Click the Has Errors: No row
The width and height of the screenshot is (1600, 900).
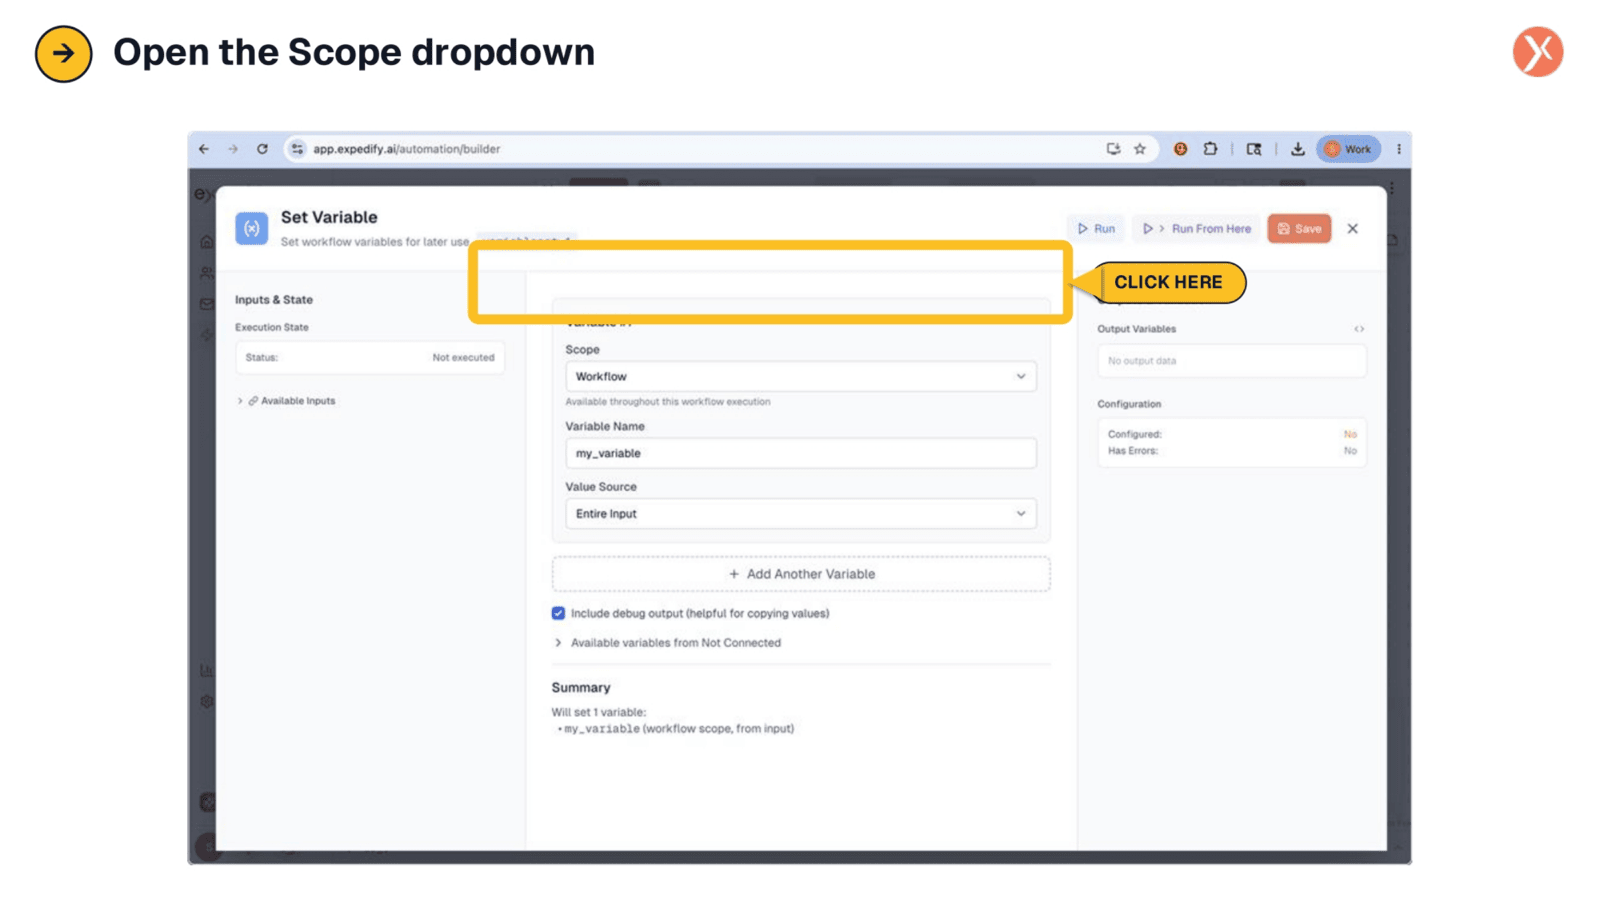(x=1231, y=451)
